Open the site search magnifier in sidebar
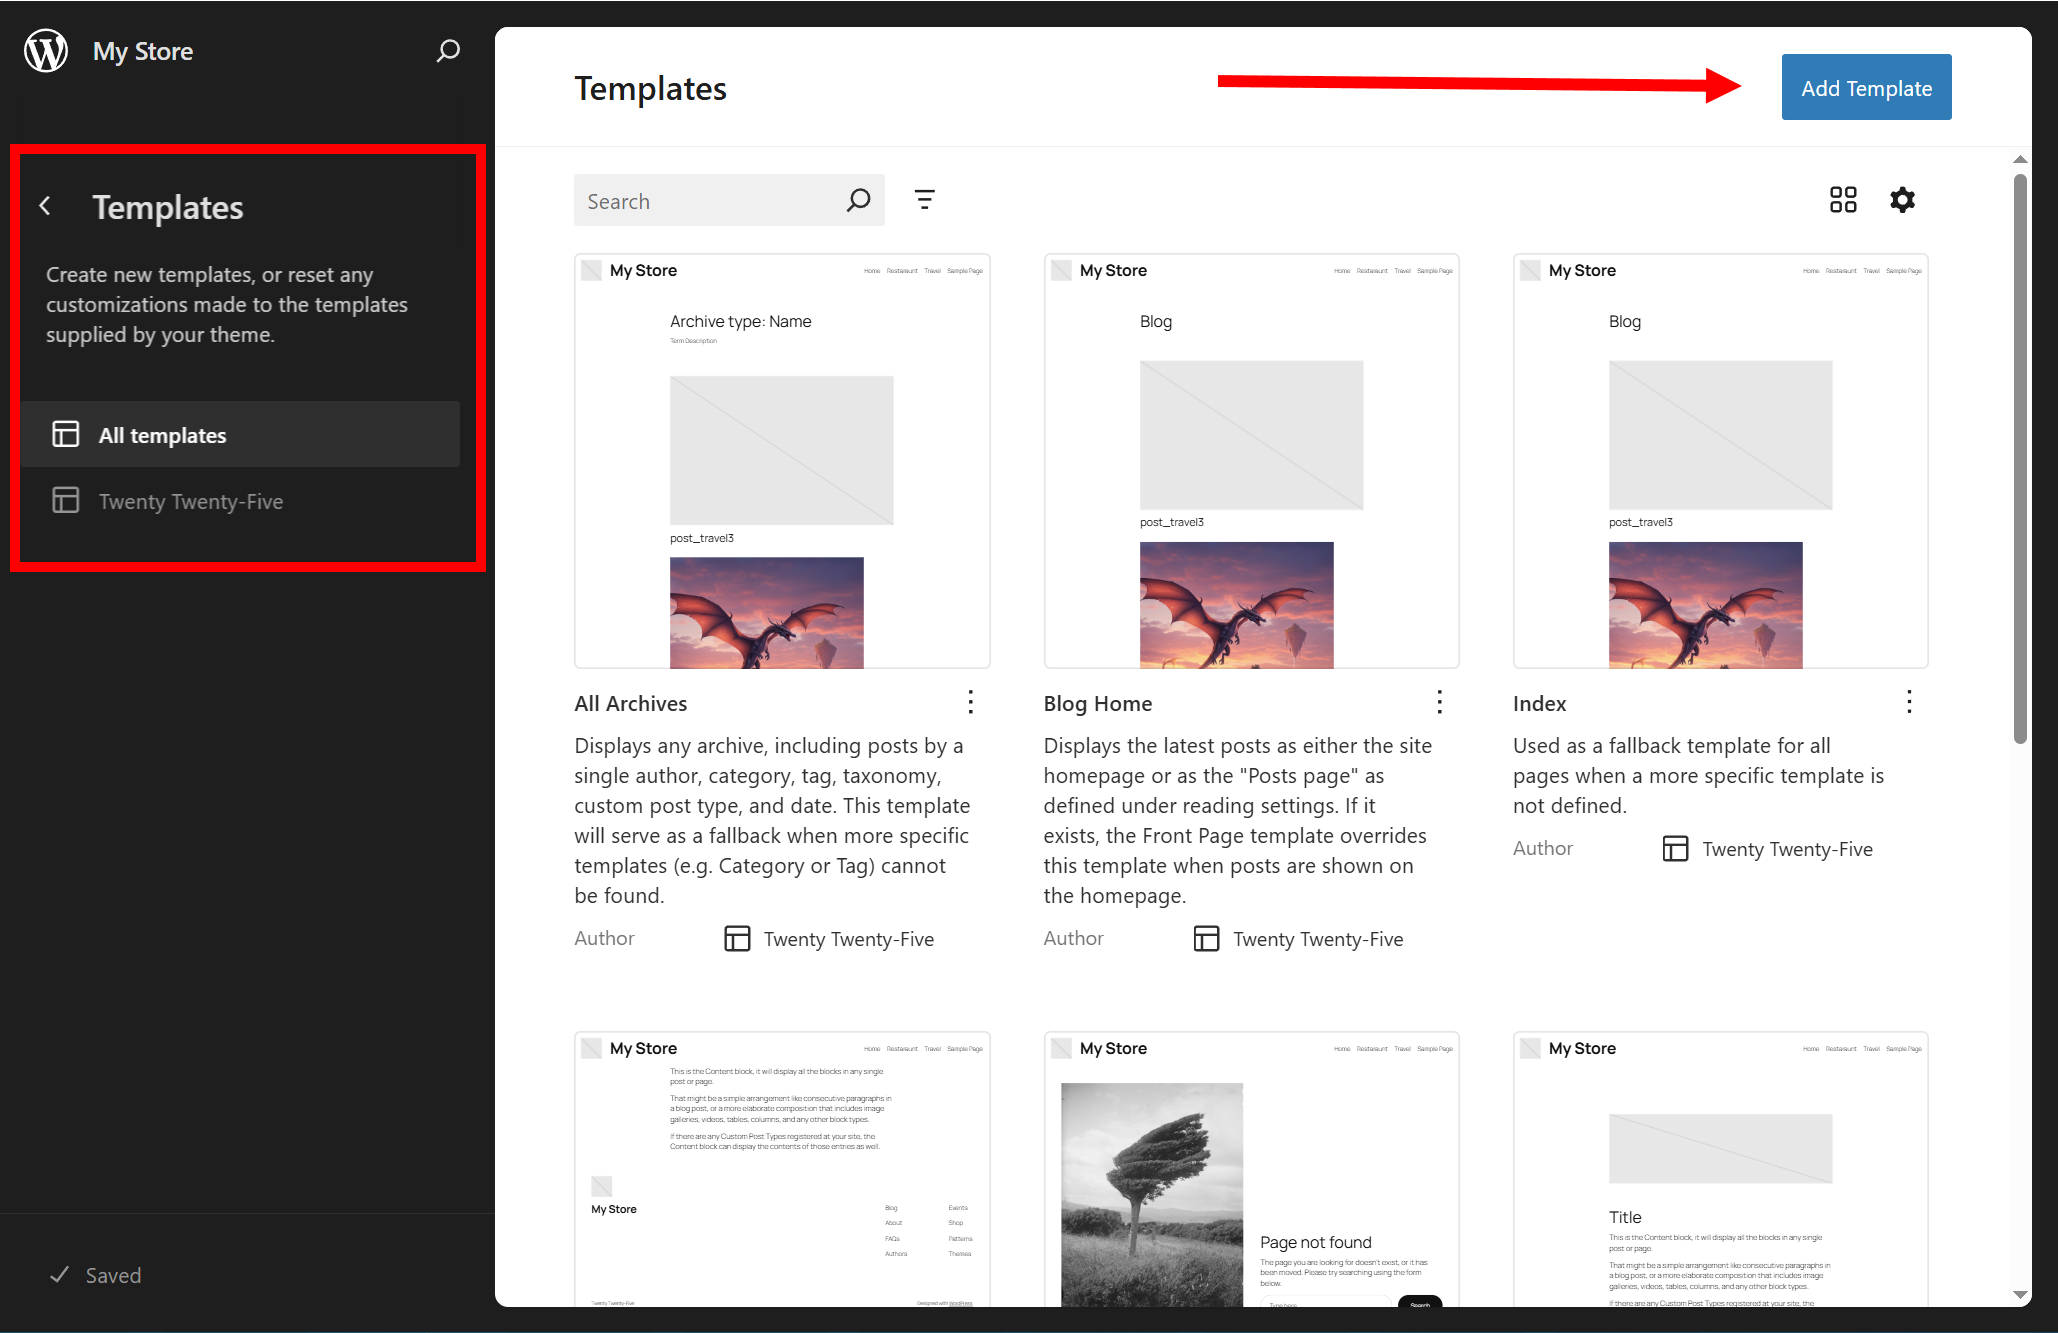The height and width of the screenshot is (1333, 2058). (448, 50)
